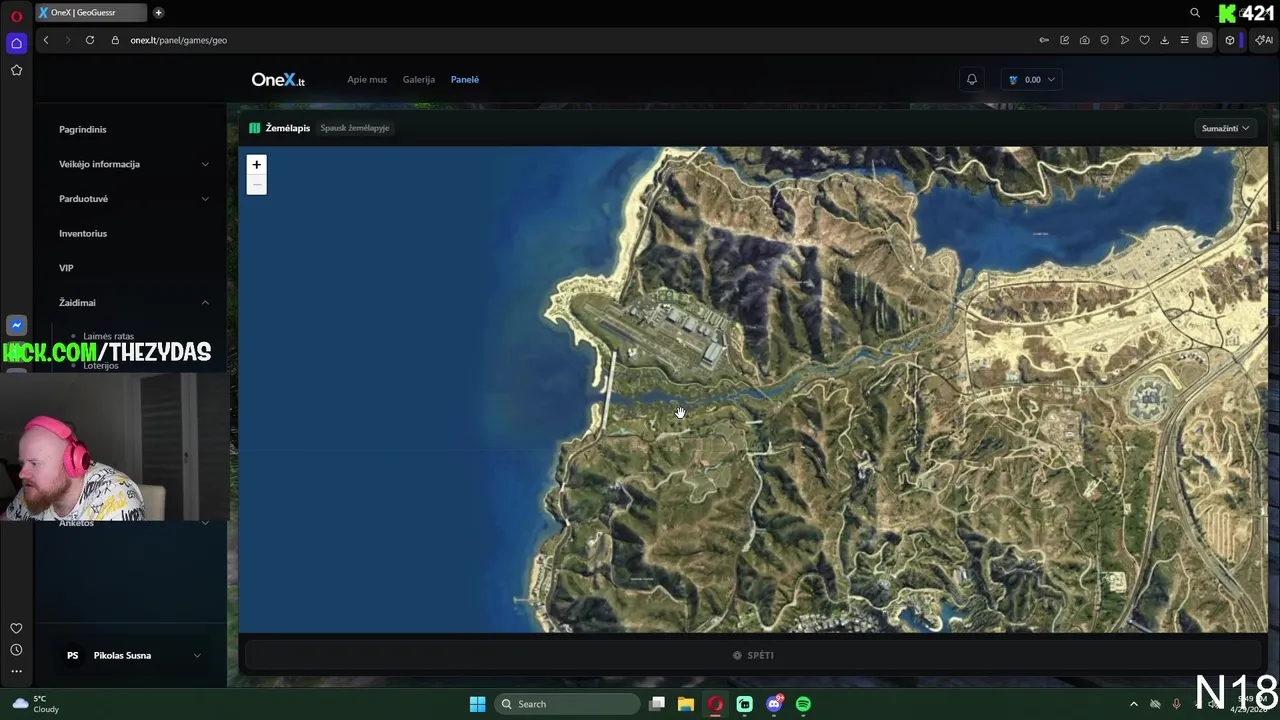
Task: Open the bookmarks star in Opera sidebar
Action: coord(16,70)
